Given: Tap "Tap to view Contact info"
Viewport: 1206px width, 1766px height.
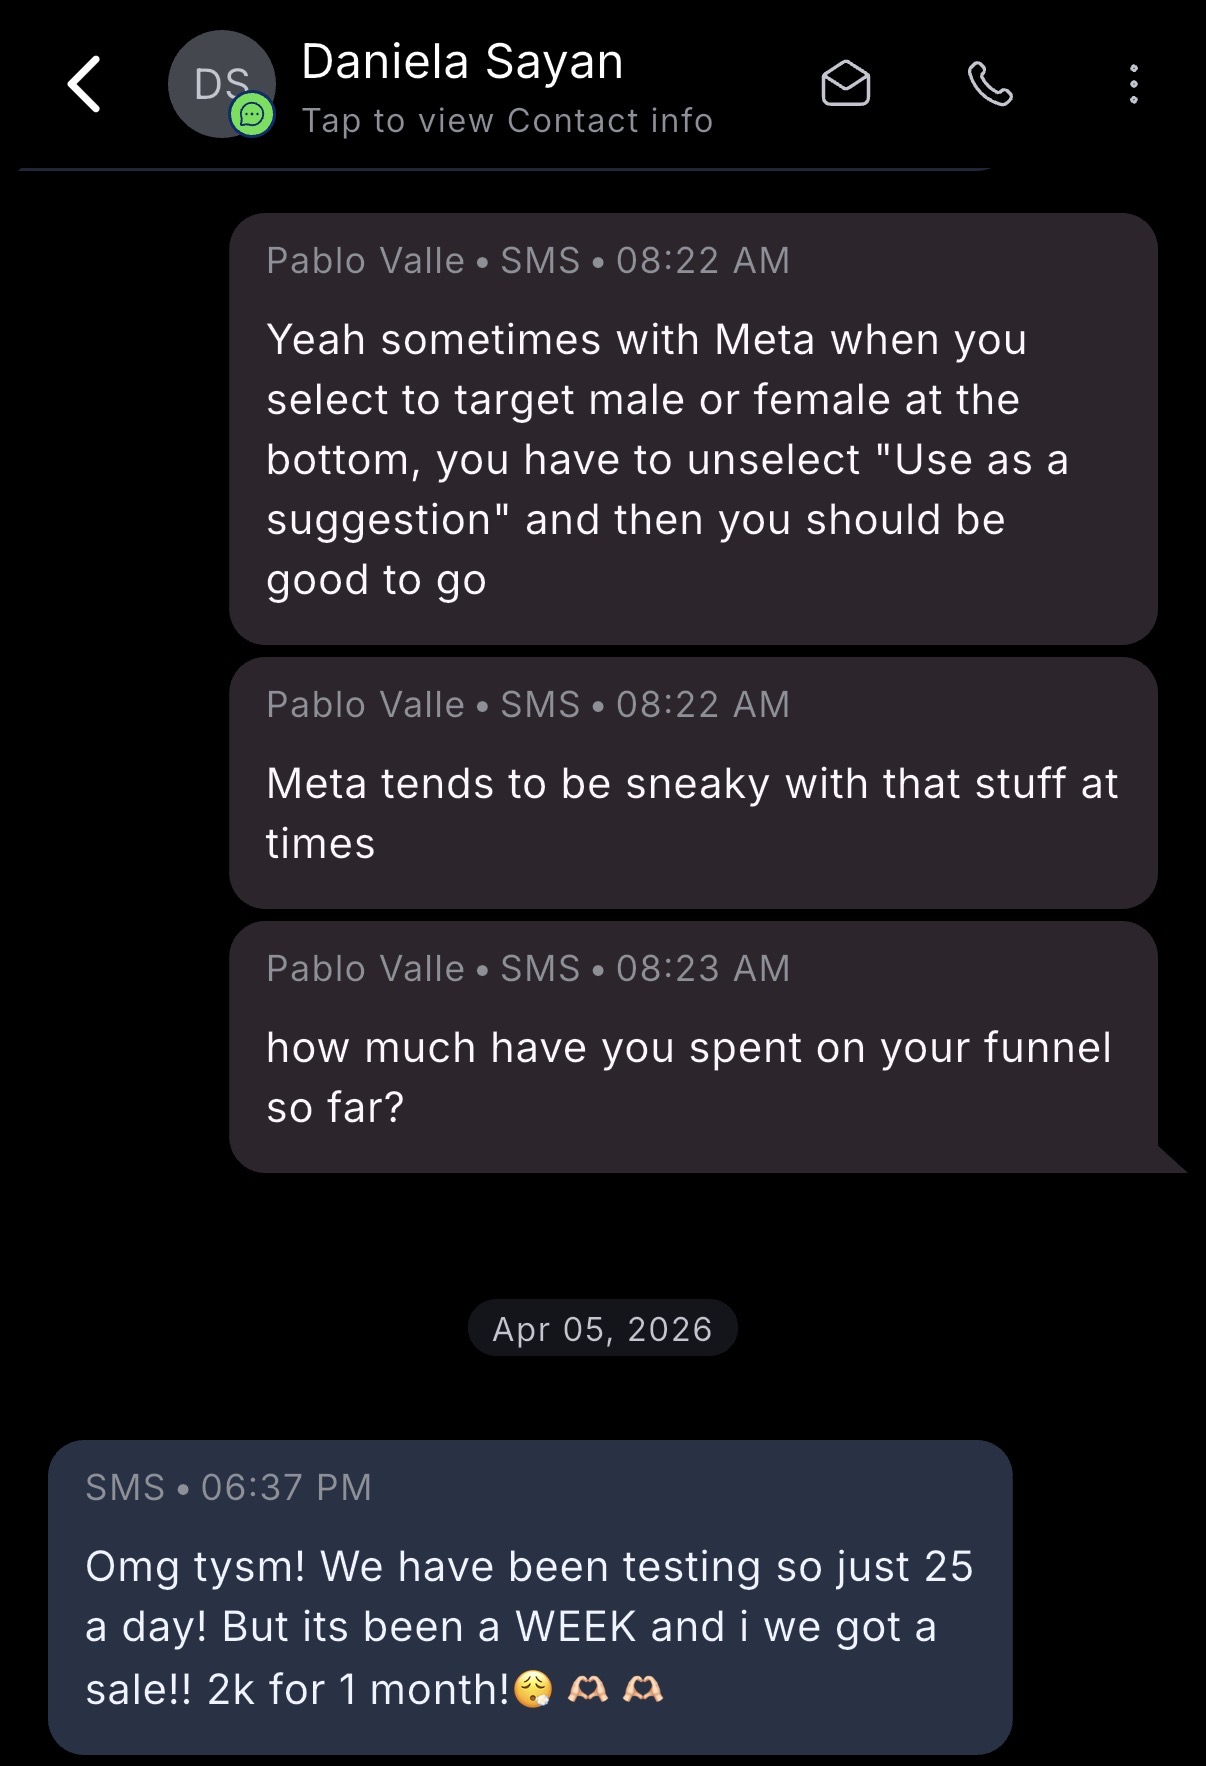Looking at the screenshot, I should (x=507, y=121).
